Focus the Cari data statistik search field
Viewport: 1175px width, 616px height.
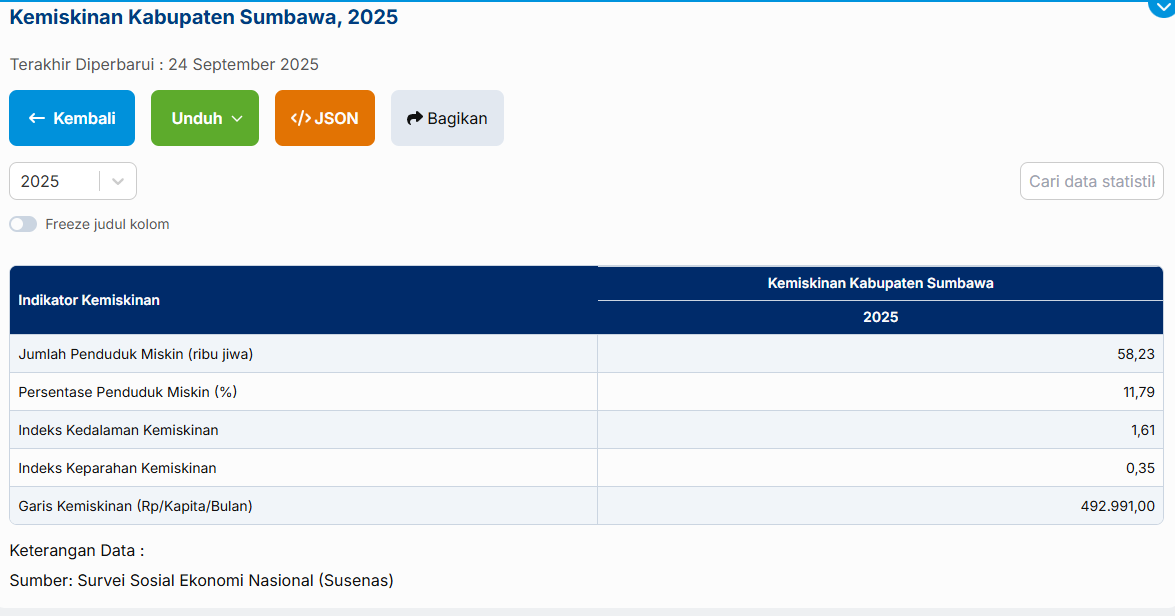coord(1091,181)
